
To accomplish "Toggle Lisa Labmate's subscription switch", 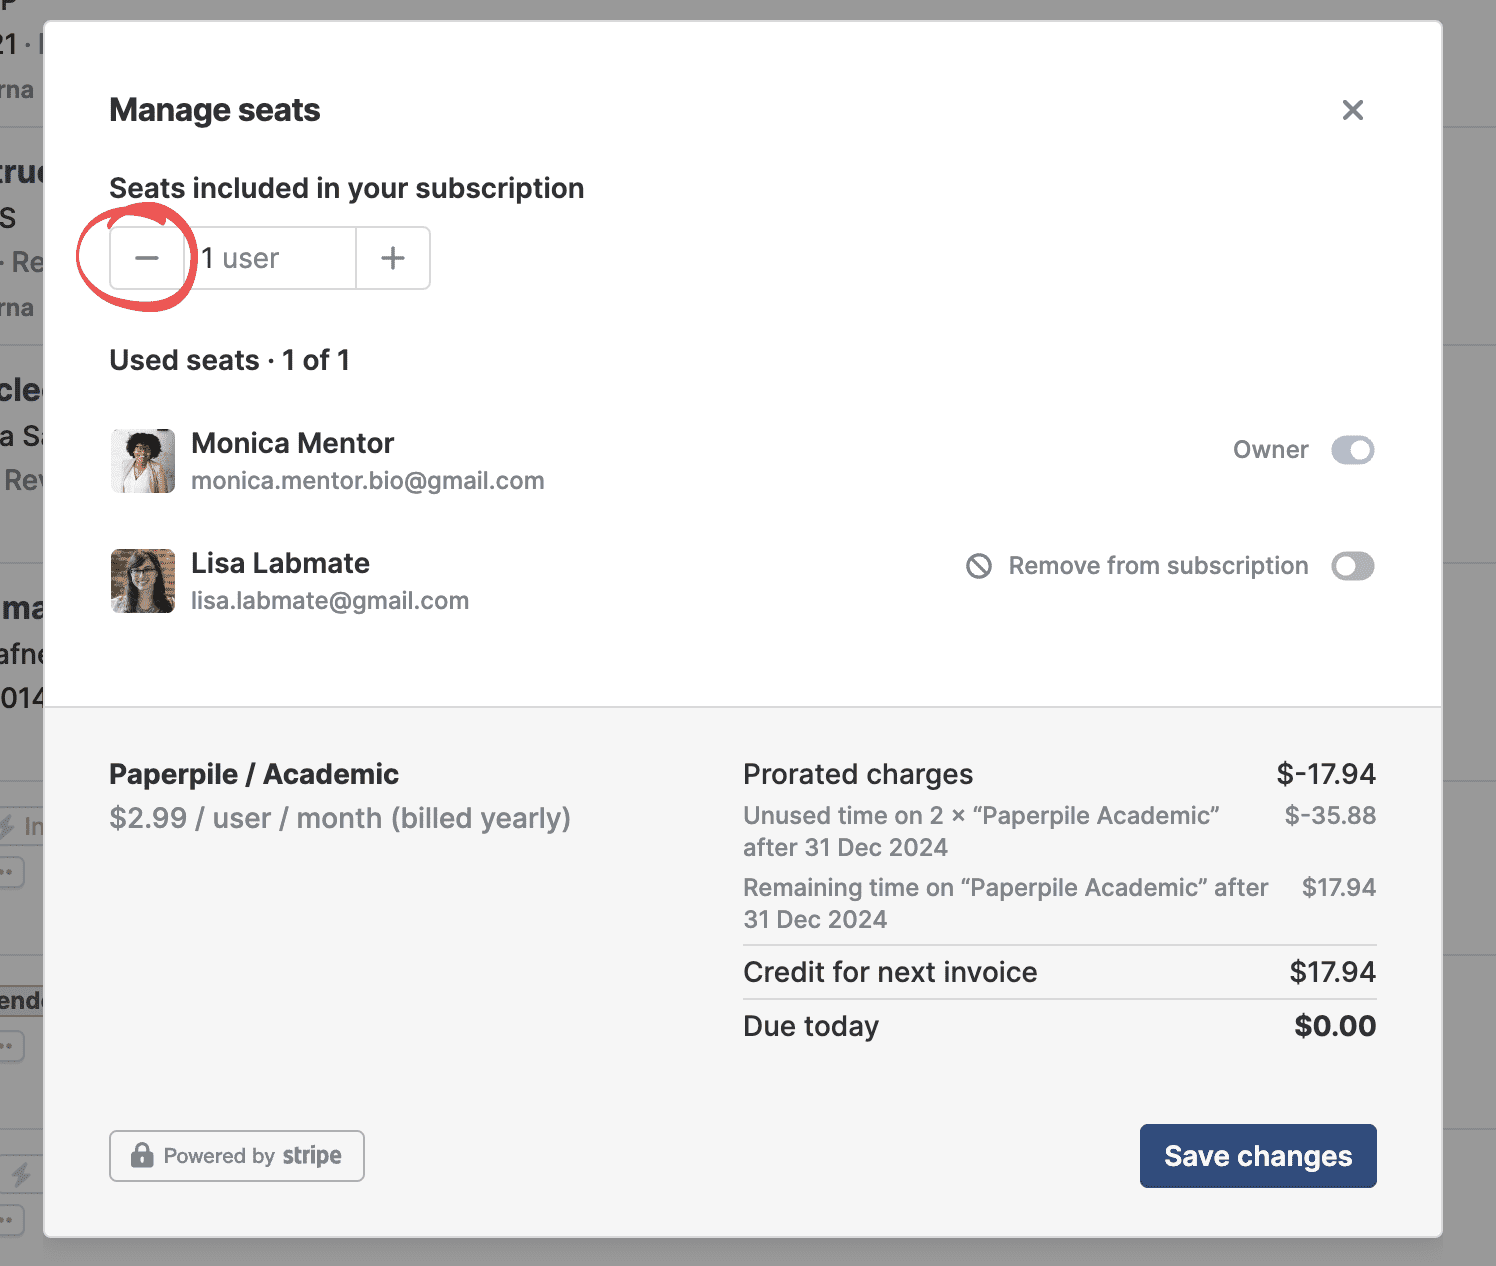I will pos(1352,566).
